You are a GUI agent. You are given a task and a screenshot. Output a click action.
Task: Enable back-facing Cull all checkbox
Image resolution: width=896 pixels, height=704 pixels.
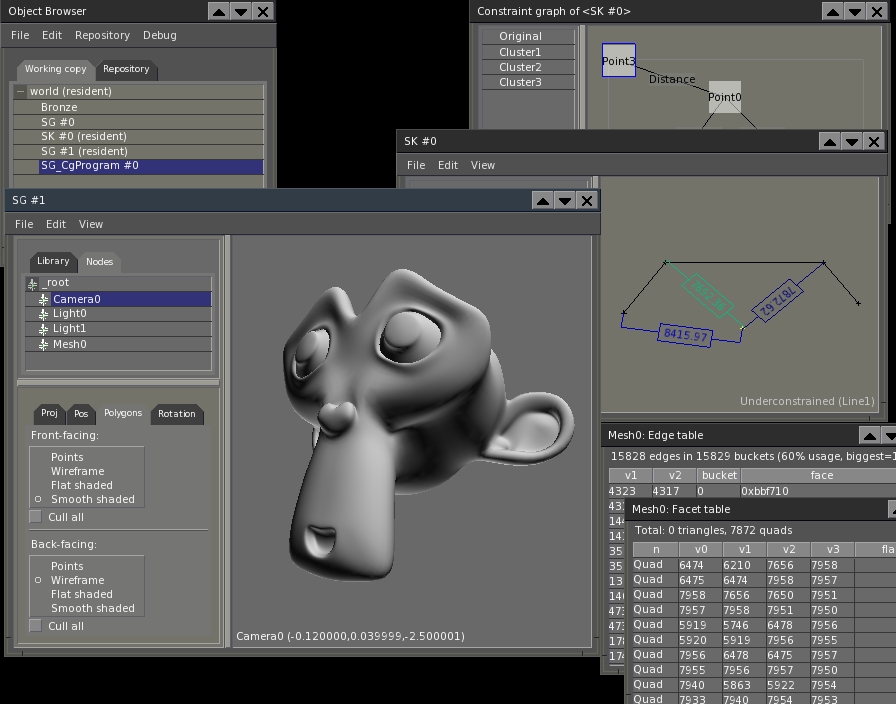(x=35, y=626)
